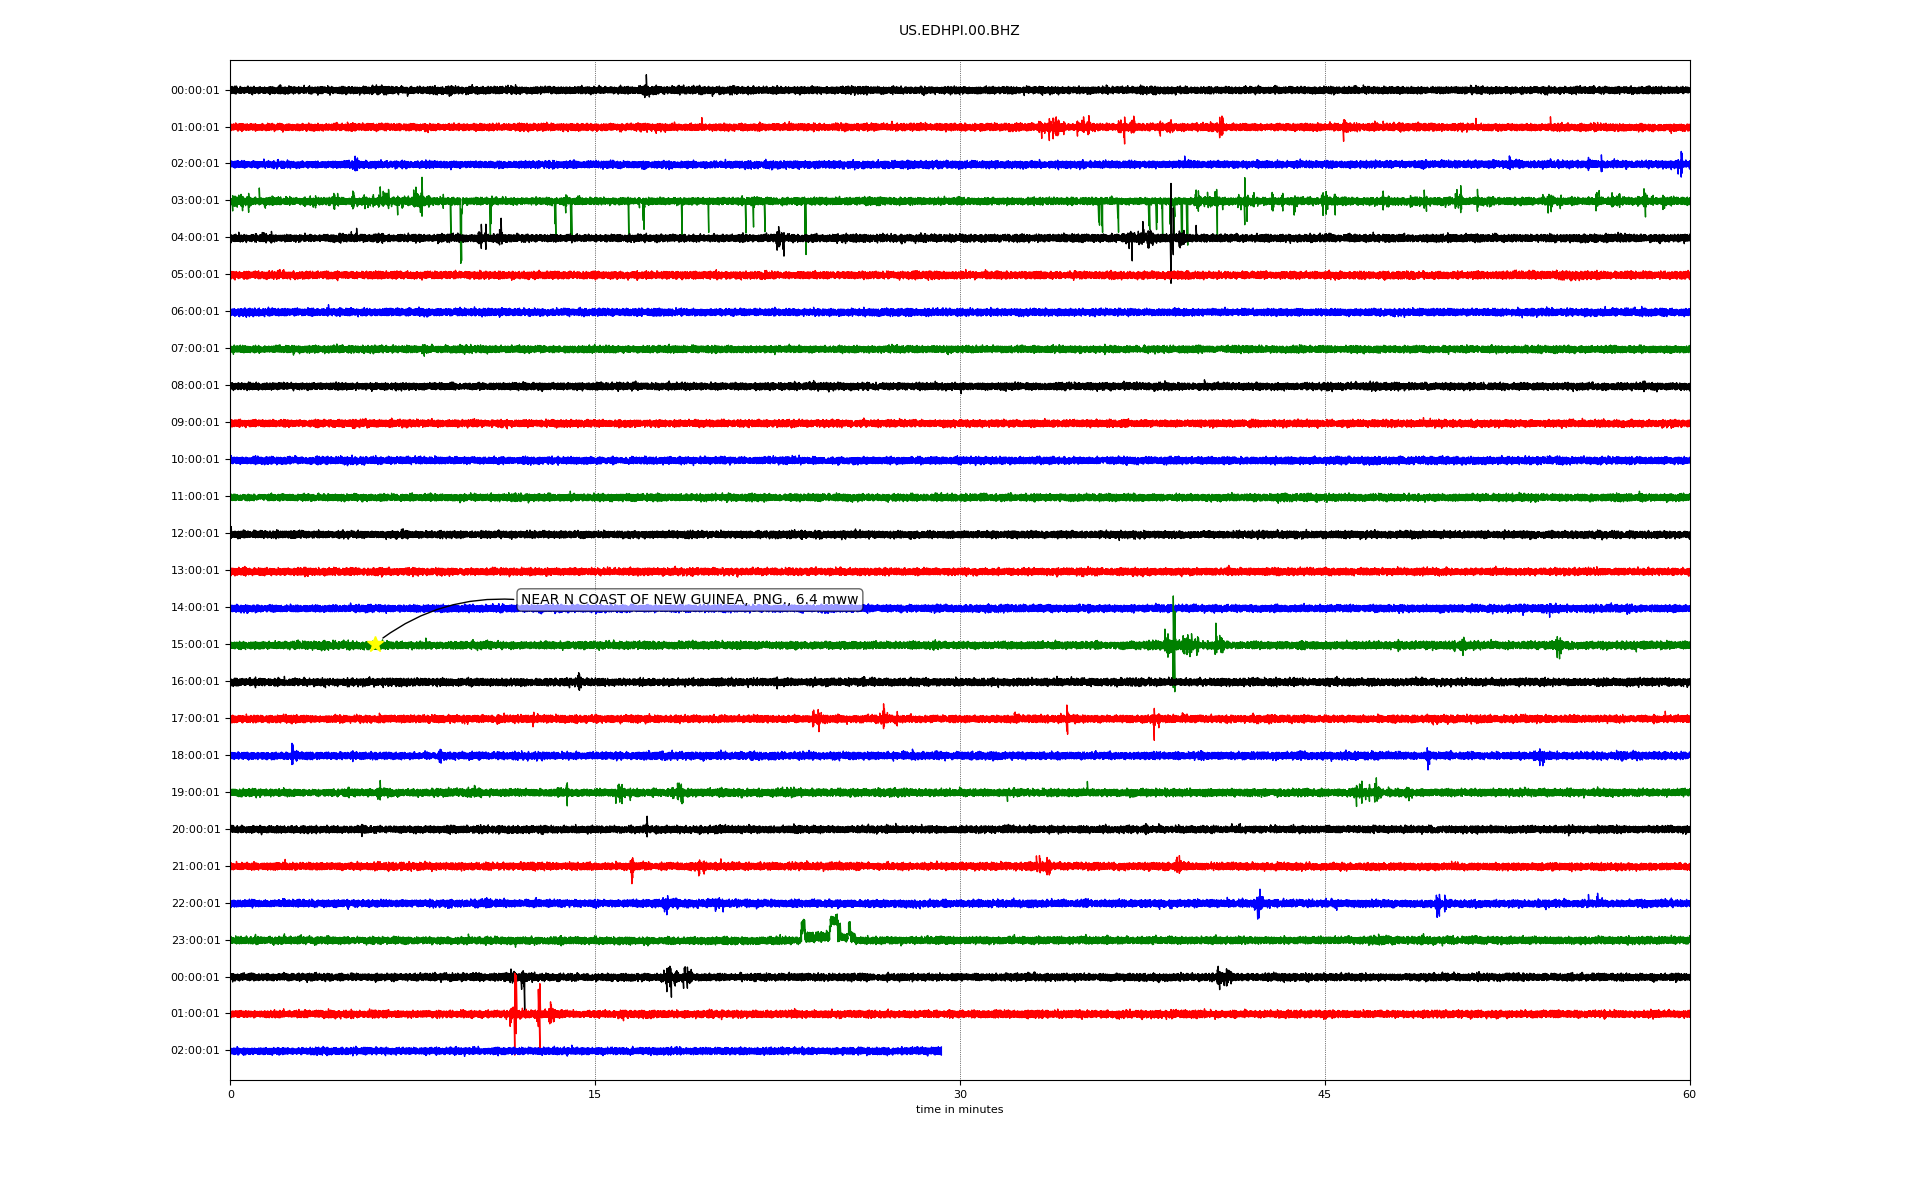Click the 04:00:01 row label

point(195,238)
